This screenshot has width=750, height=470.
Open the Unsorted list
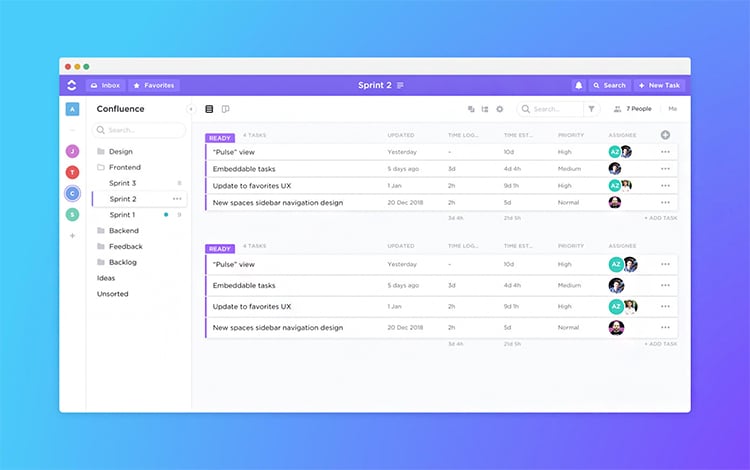112,294
